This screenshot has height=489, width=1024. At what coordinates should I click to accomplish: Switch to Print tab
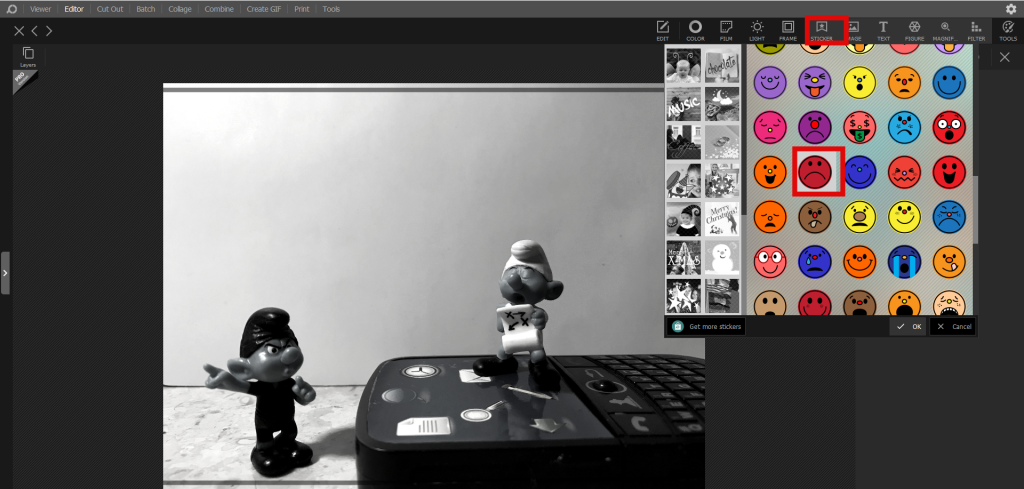coord(301,9)
